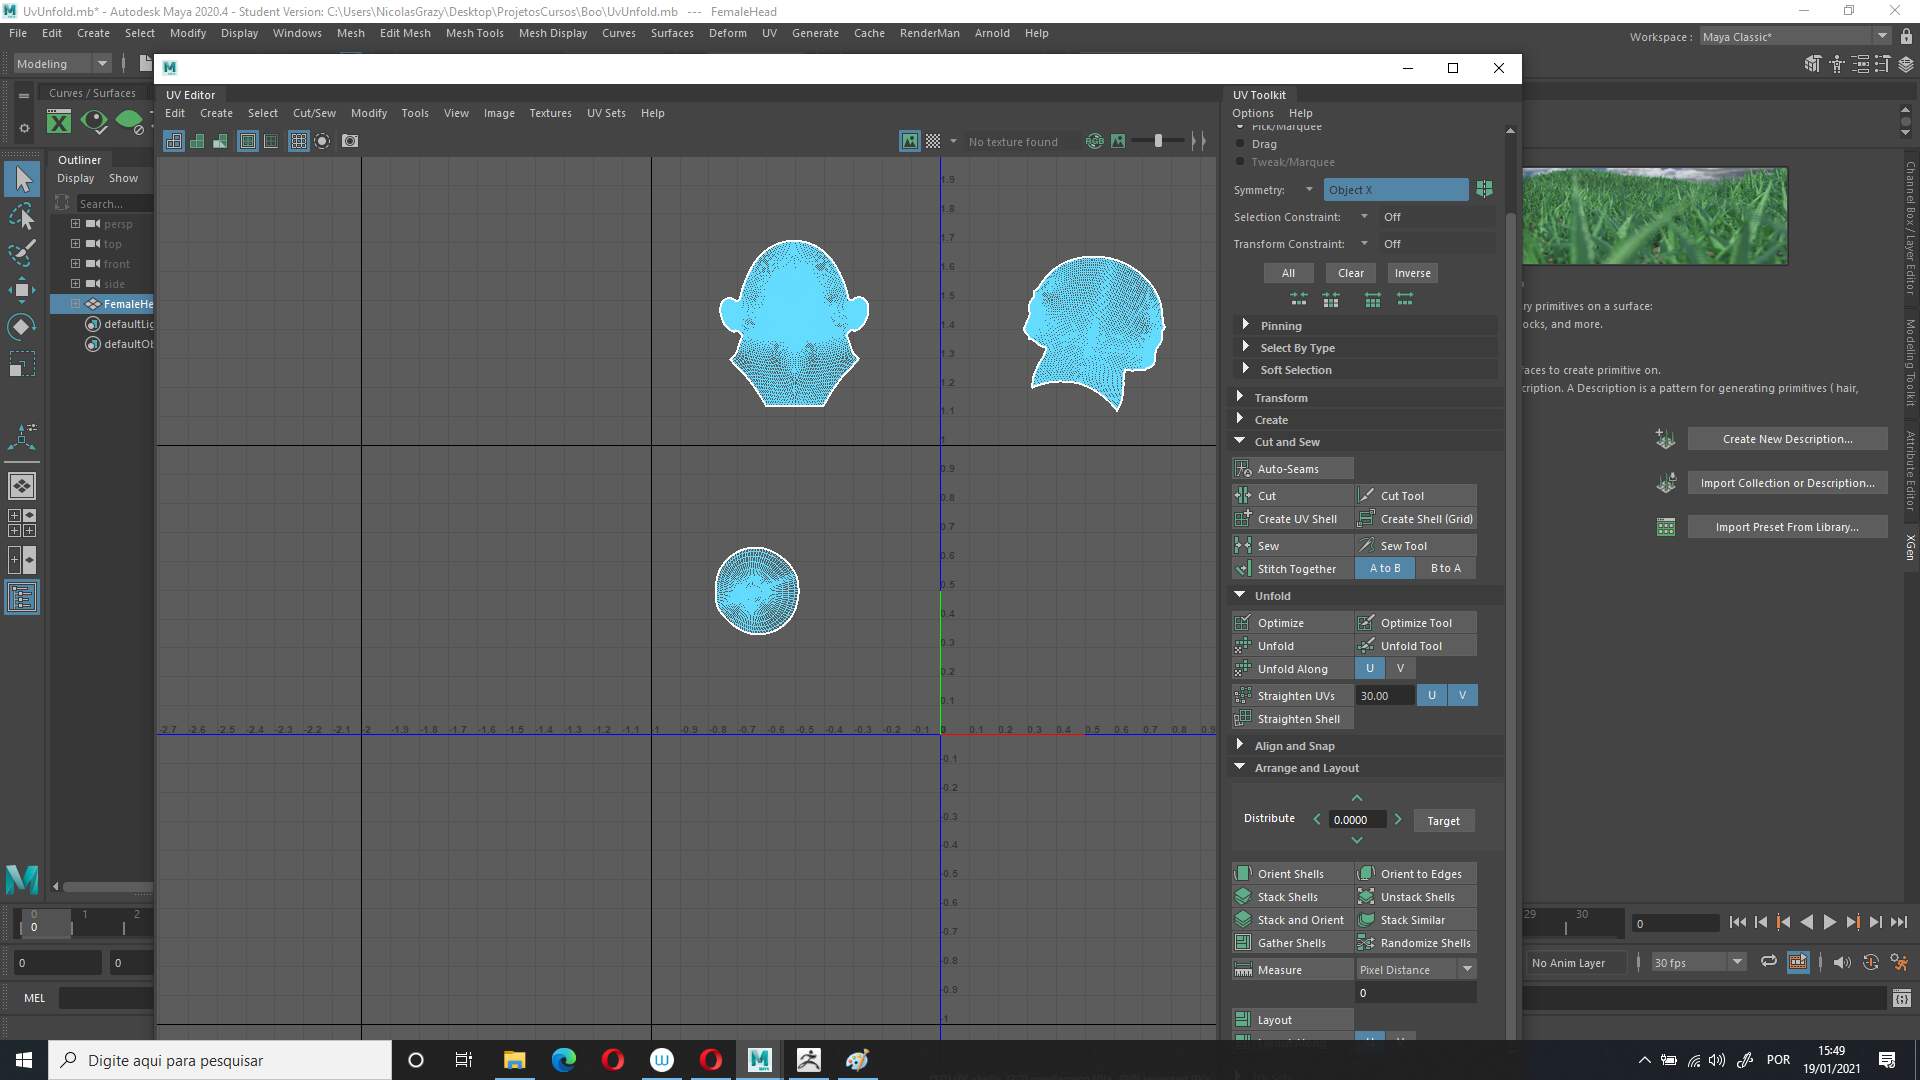The image size is (1920, 1080).
Task: Open the RenderMan main menu
Action: tap(929, 33)
